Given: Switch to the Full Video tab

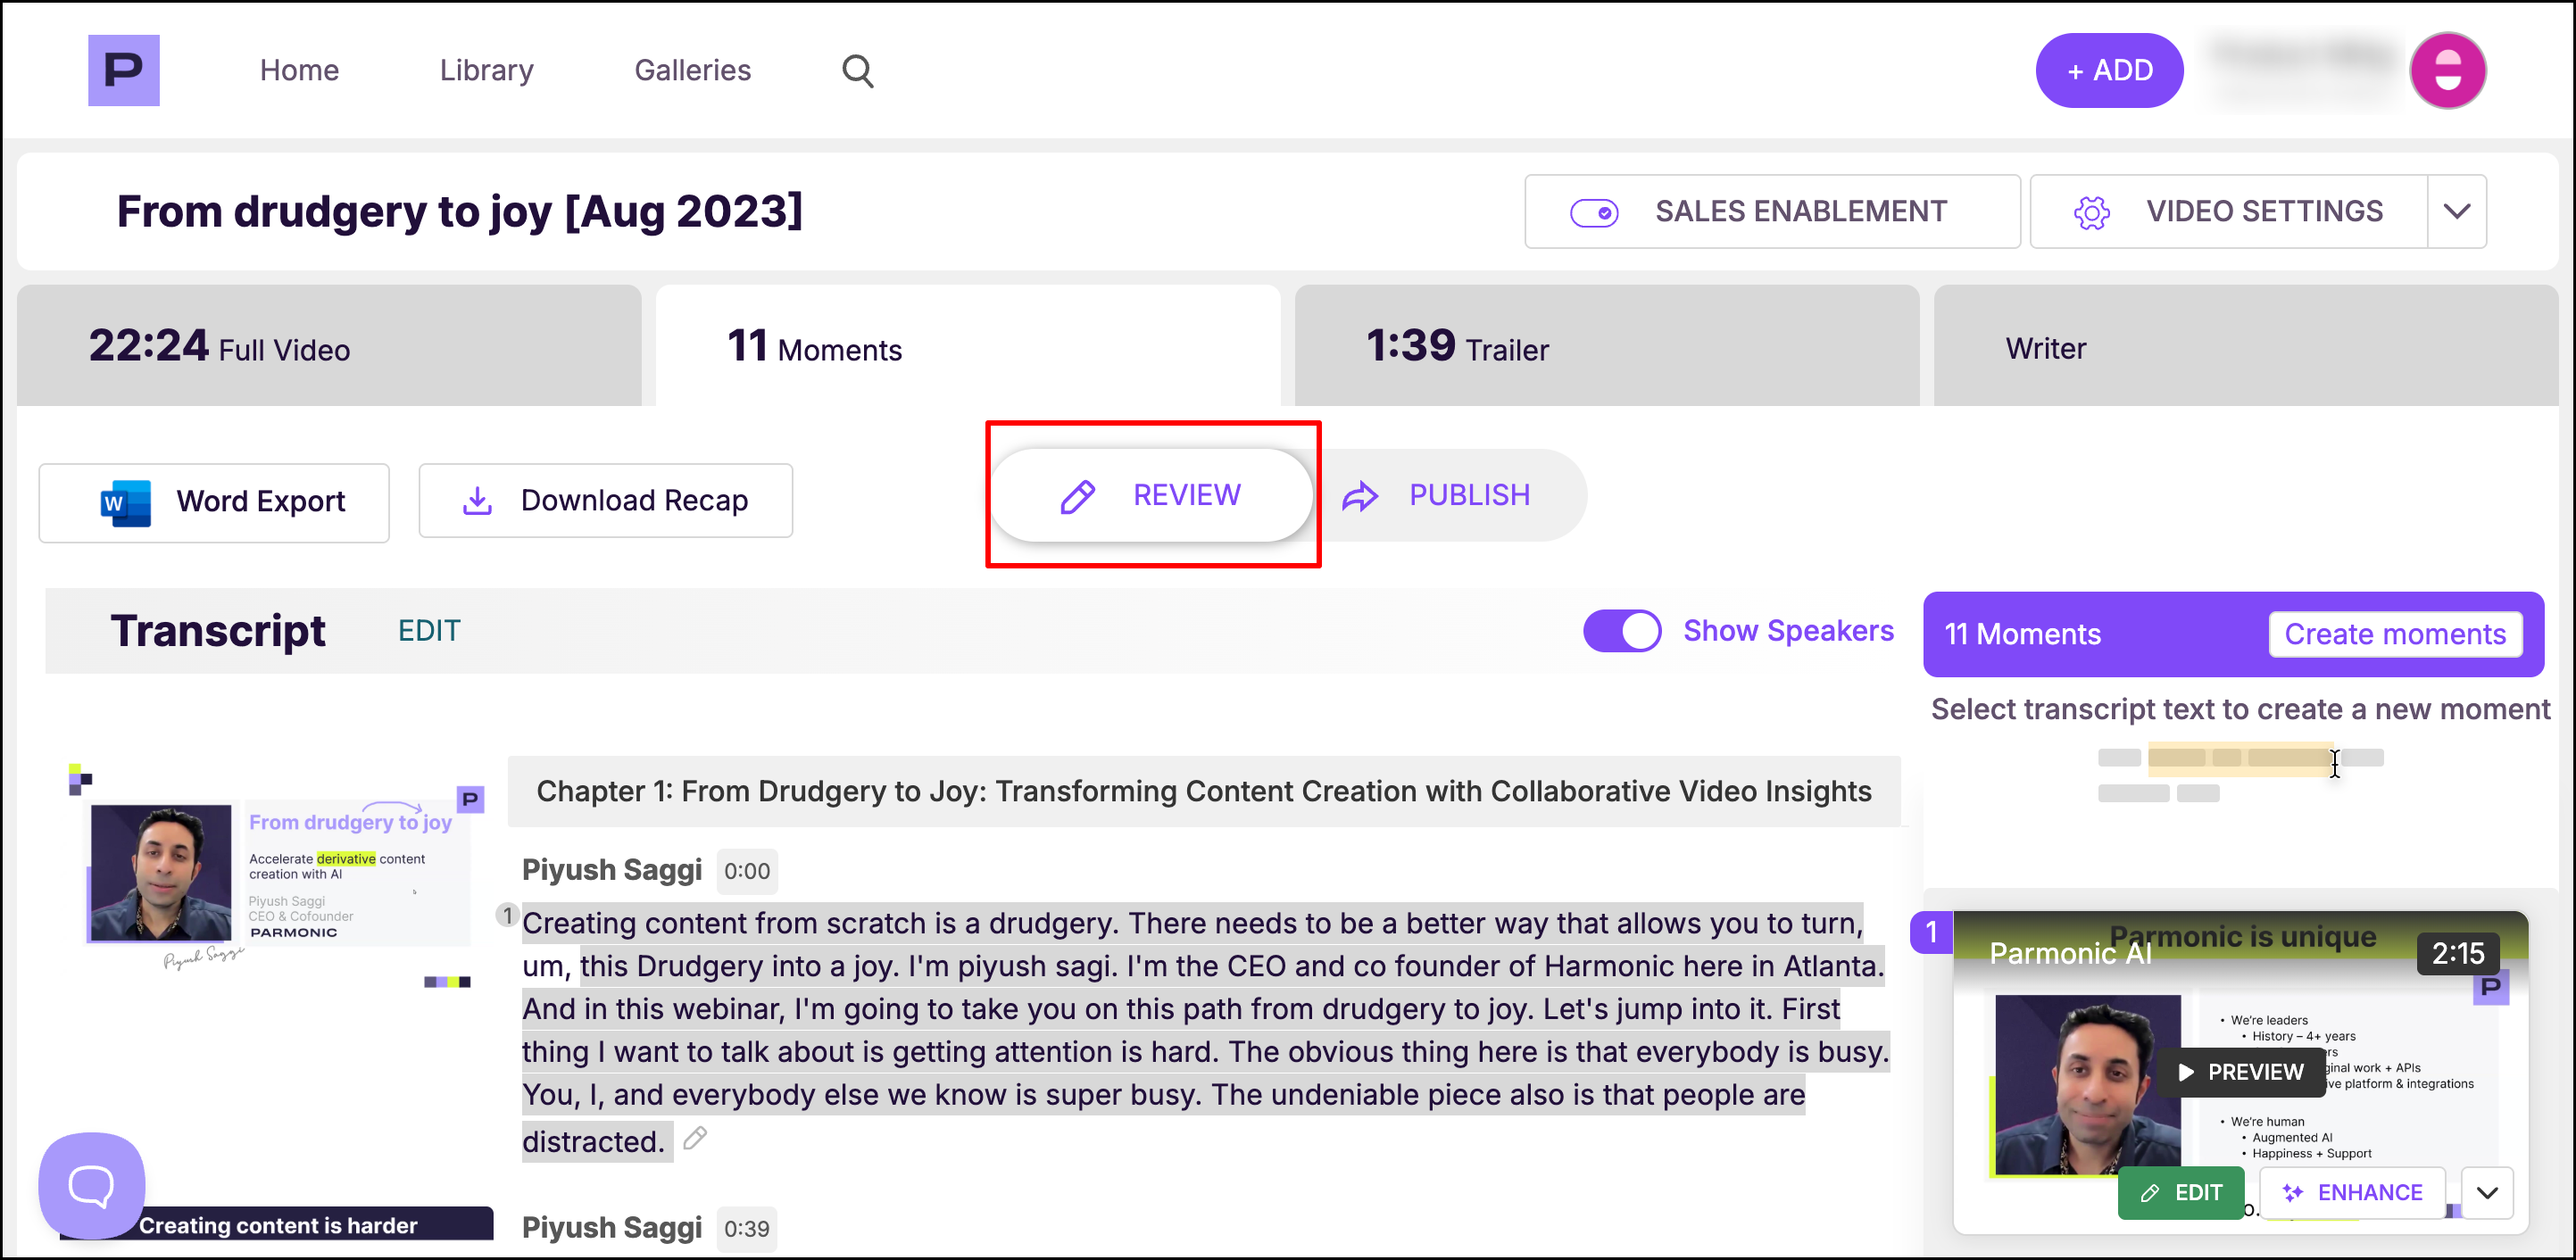Looking at the screenshot, I should coord(329,346).
